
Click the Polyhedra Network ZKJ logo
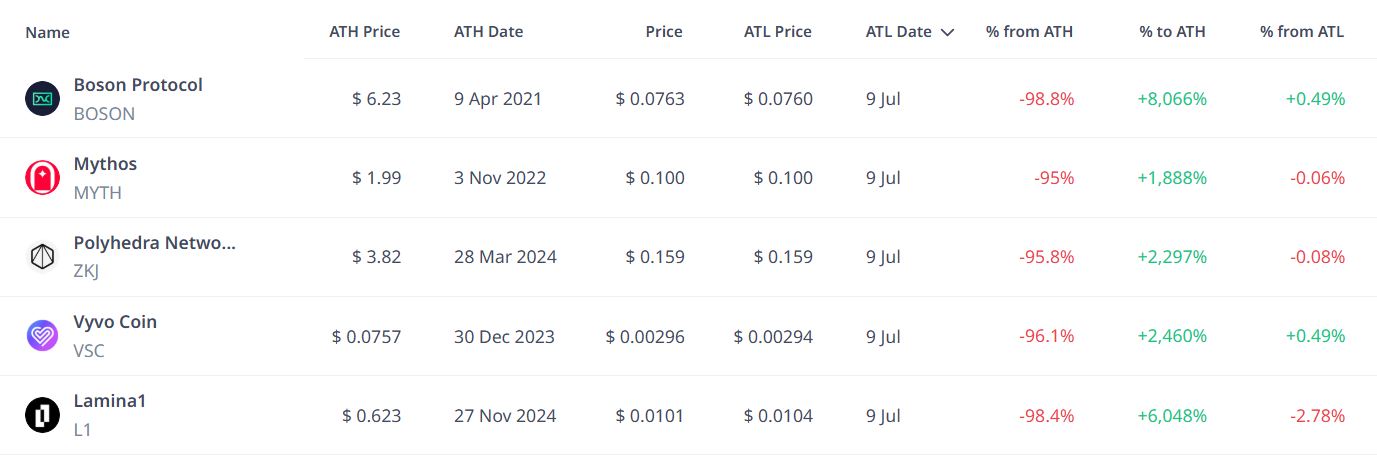click(x=43, y=257)
